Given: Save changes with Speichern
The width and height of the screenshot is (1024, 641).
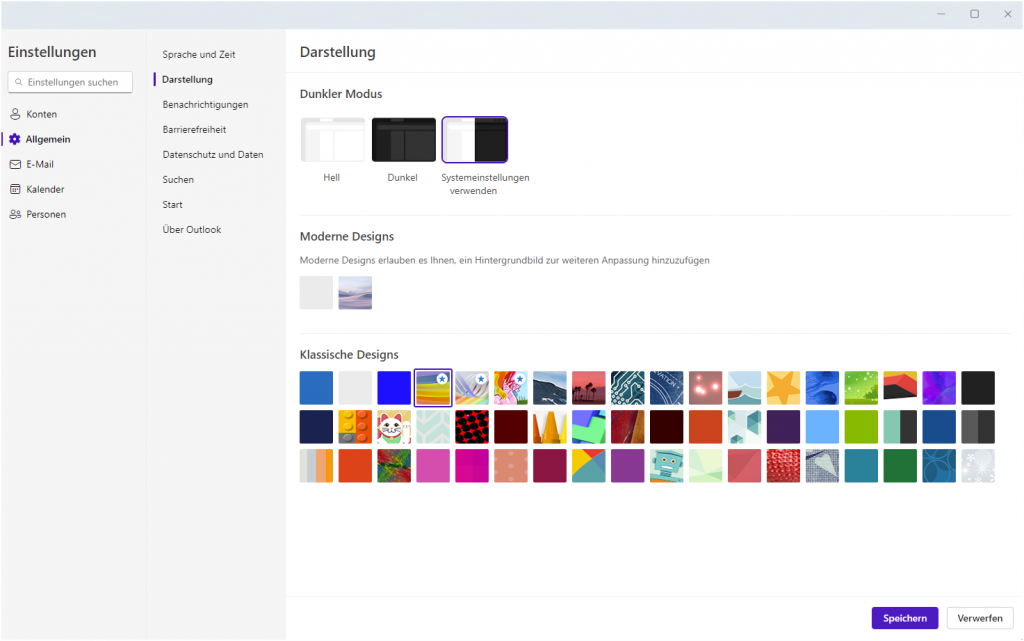Looking at the screenshot, I should coord(904,618).
